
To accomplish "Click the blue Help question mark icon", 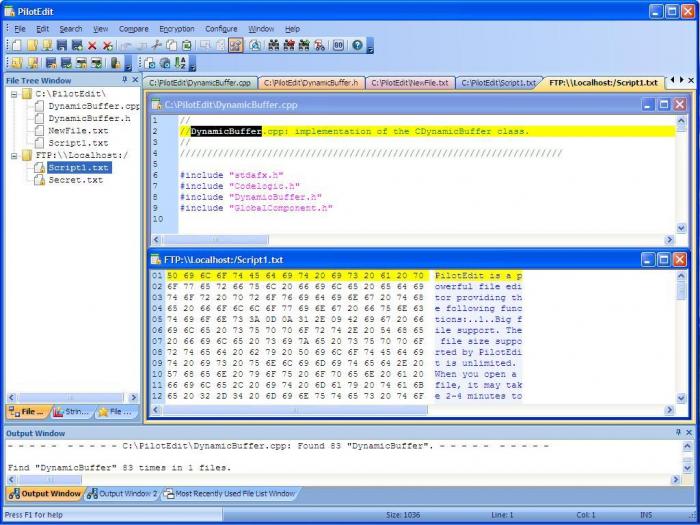I will (x=358, y=46).
